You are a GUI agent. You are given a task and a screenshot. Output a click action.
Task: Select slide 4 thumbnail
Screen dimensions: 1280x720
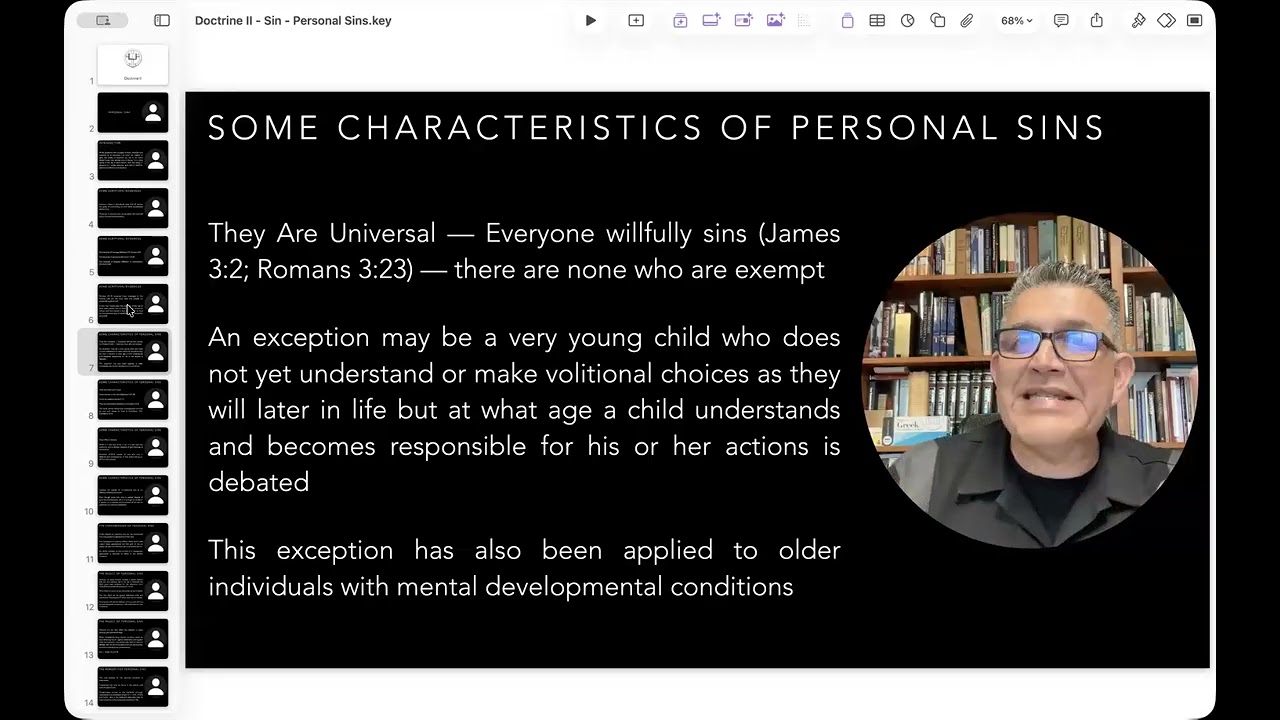click(133, 208)
